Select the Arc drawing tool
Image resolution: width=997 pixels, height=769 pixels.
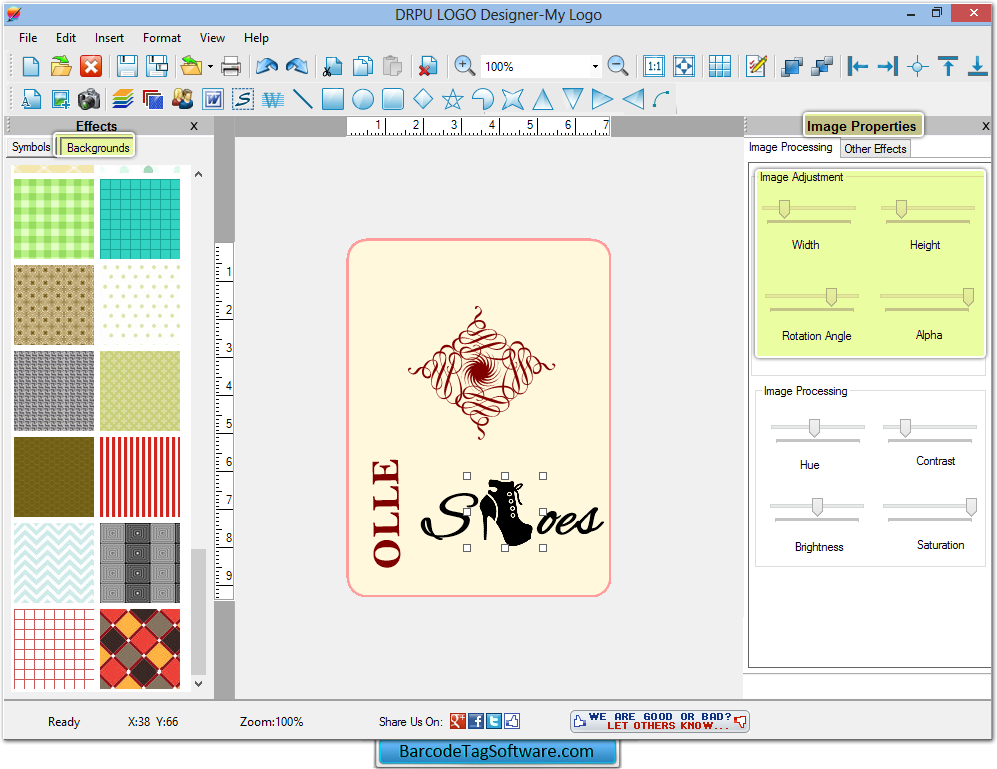[x=662, y=99]
